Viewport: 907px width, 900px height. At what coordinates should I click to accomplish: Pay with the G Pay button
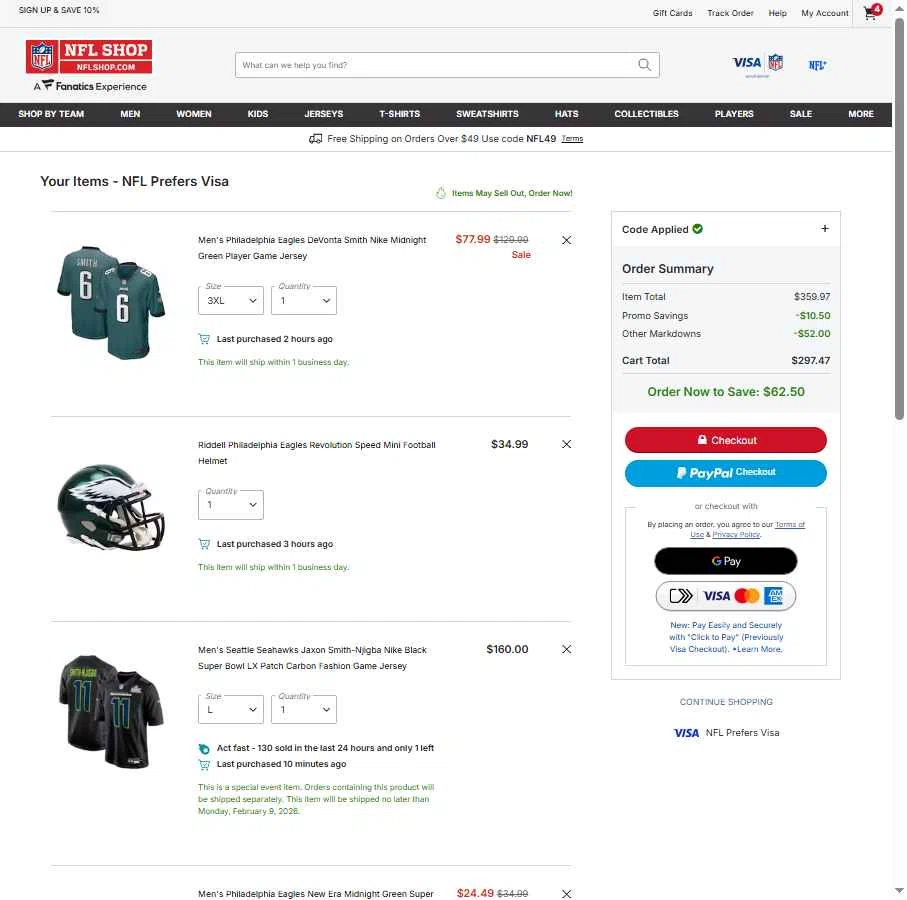click(x=725, y=561)
